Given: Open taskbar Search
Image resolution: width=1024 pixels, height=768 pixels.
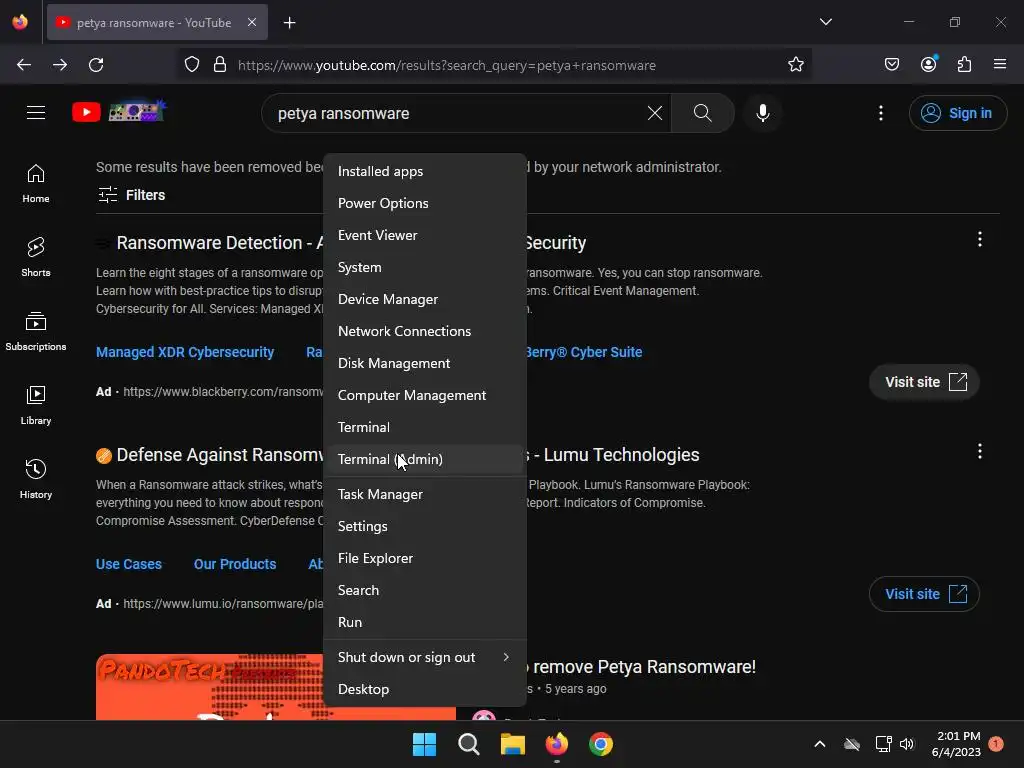Looking at the screenshot, I should [468, 744].
